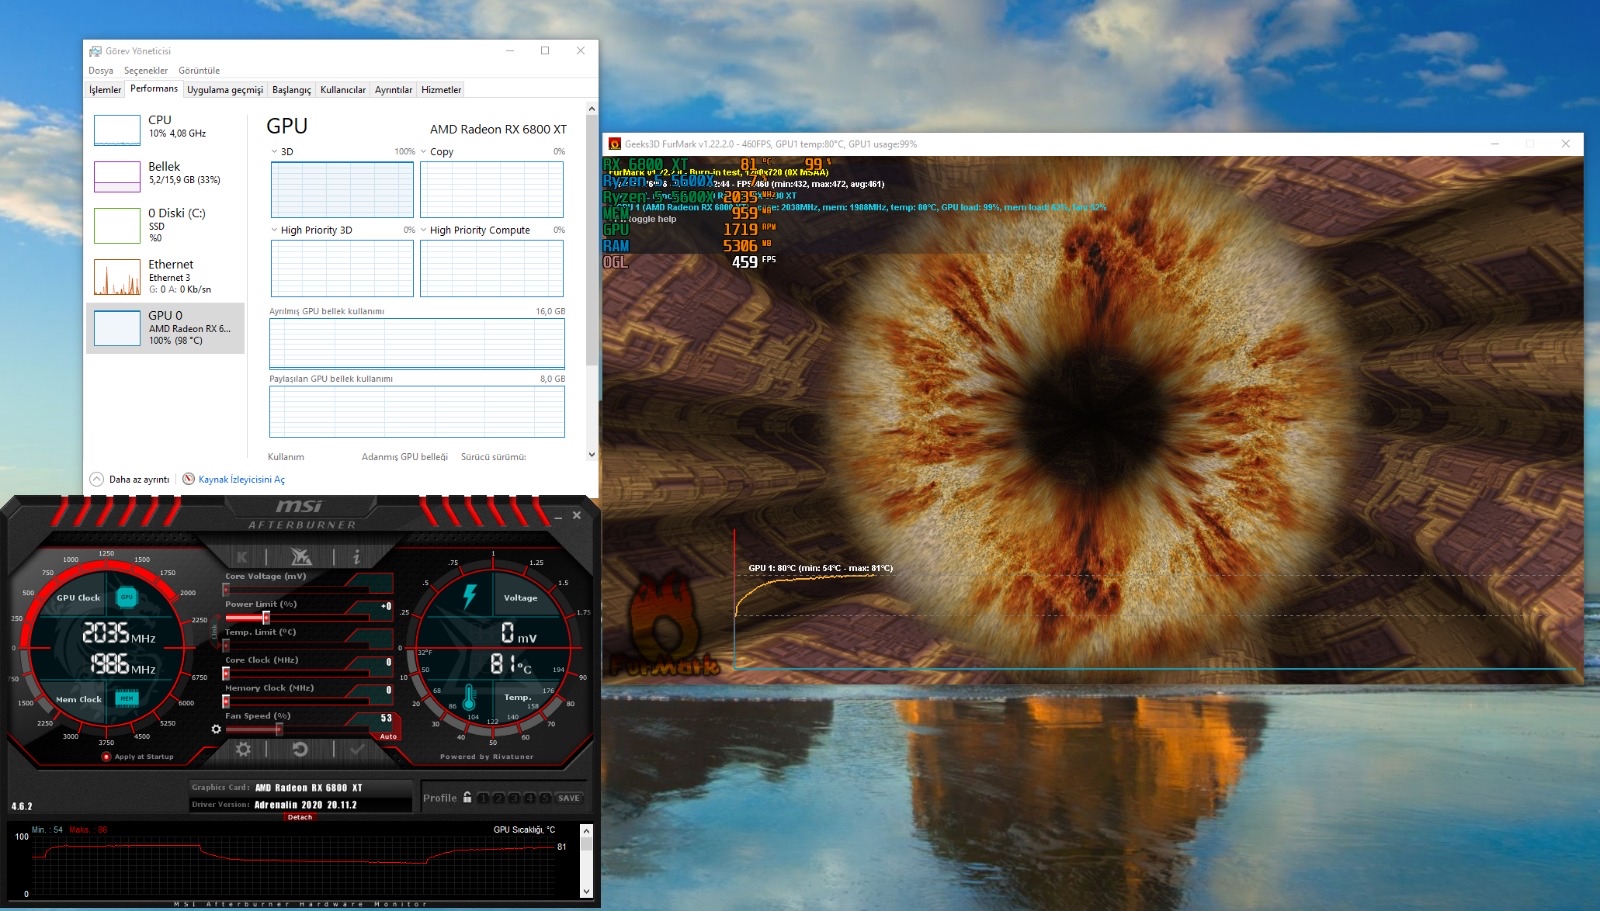Expand the 3D graph engine dropdown
Screen dimensions: 1600x911
click(x=275, y=152)
